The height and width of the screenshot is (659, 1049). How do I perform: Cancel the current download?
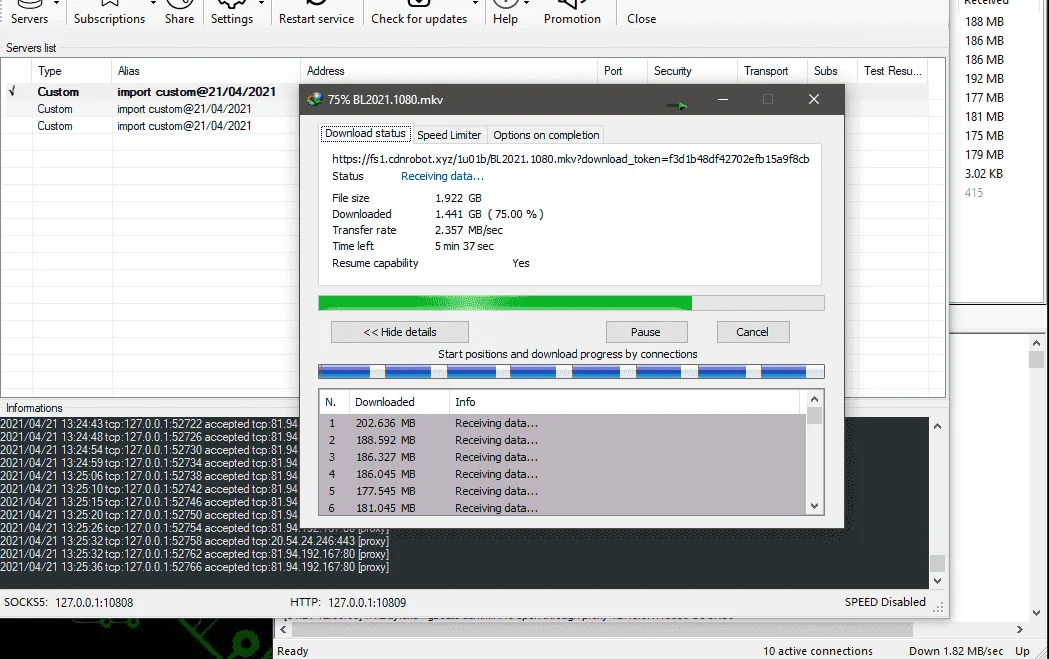click(x=753, y=332)
